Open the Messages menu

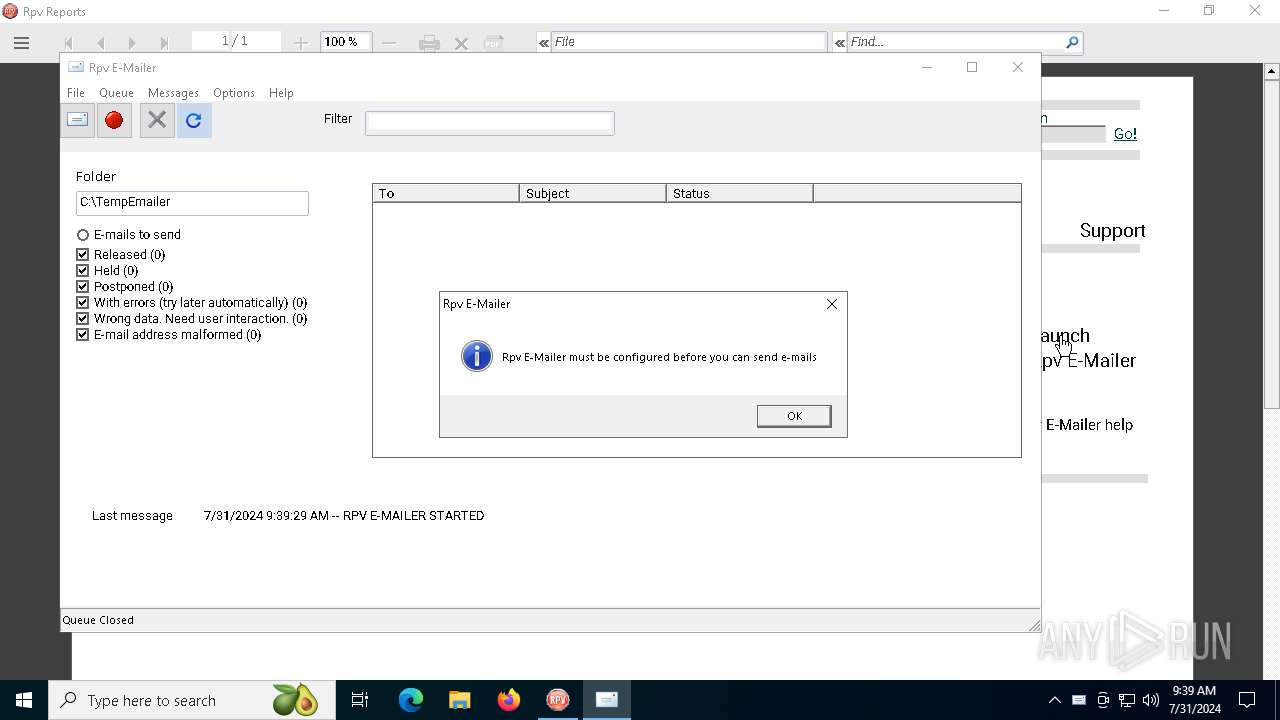[x=173, y=93]
